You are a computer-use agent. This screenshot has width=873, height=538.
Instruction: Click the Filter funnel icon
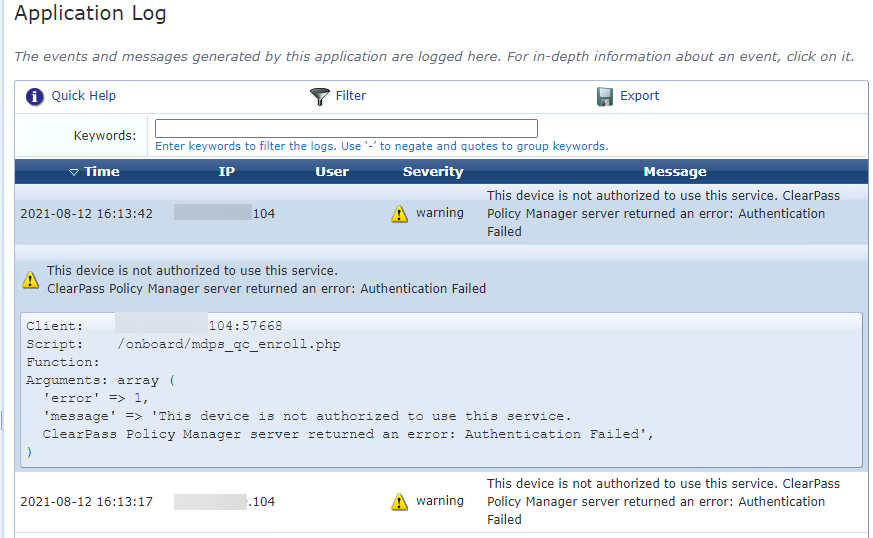click(319, 97)
